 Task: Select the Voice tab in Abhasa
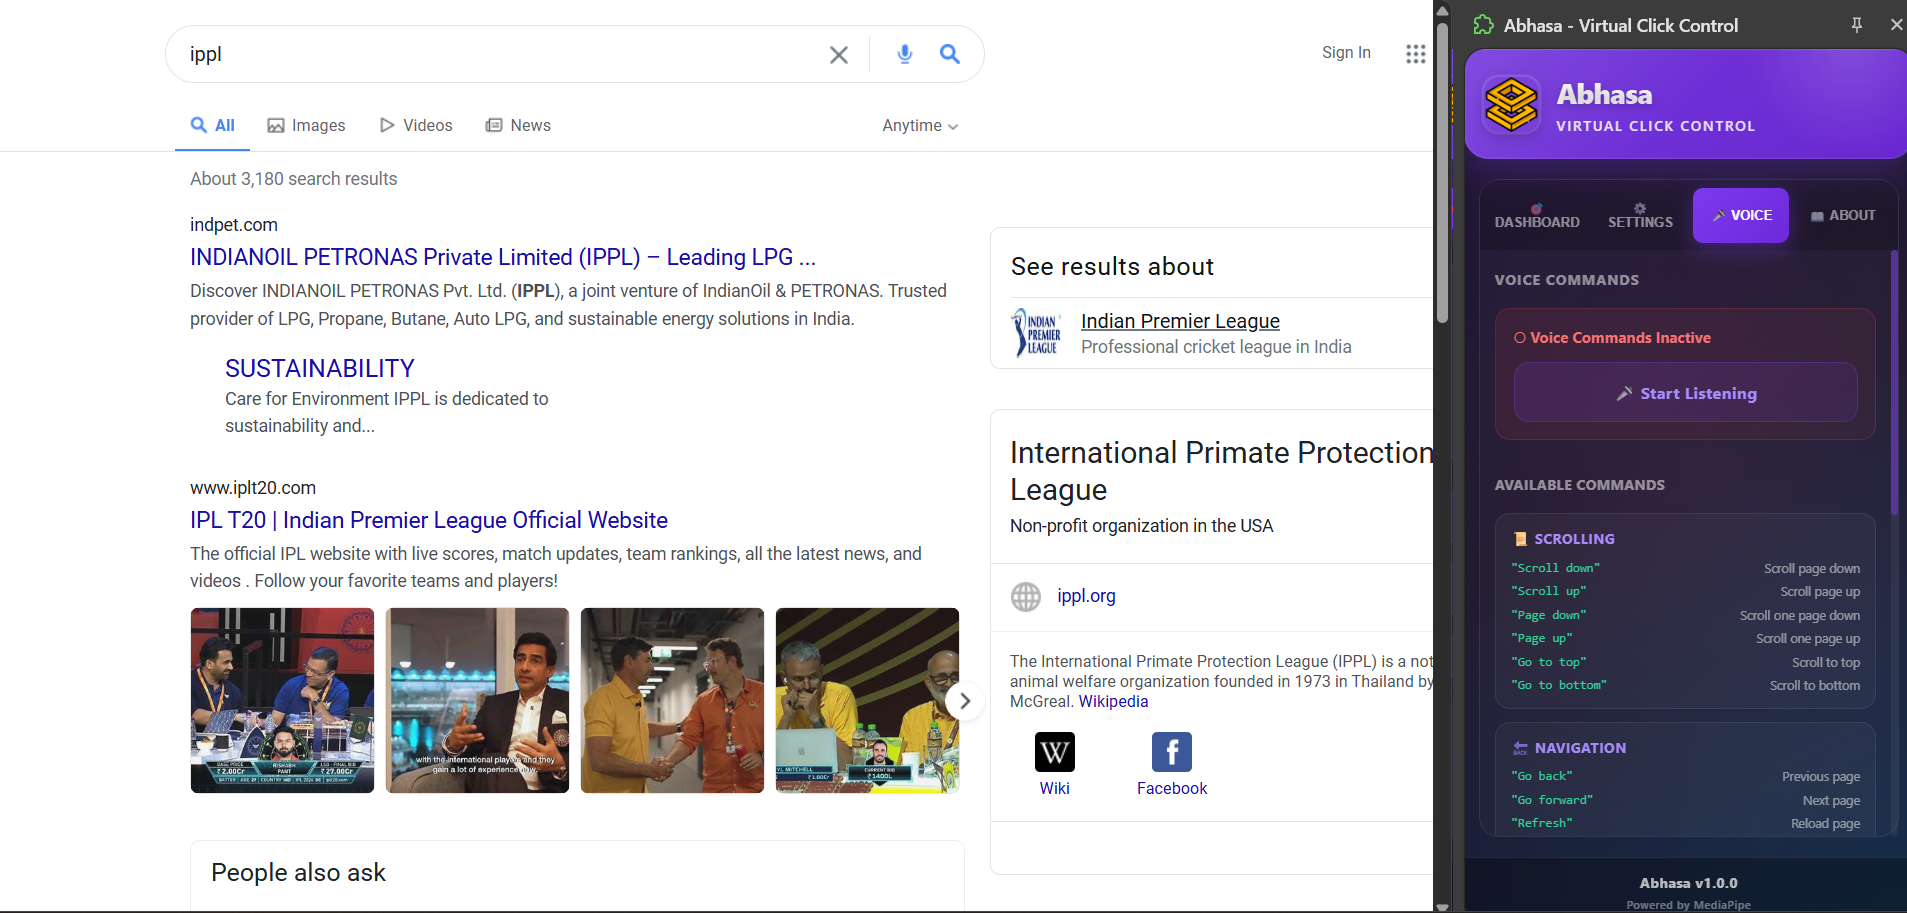pos(1741,215)
